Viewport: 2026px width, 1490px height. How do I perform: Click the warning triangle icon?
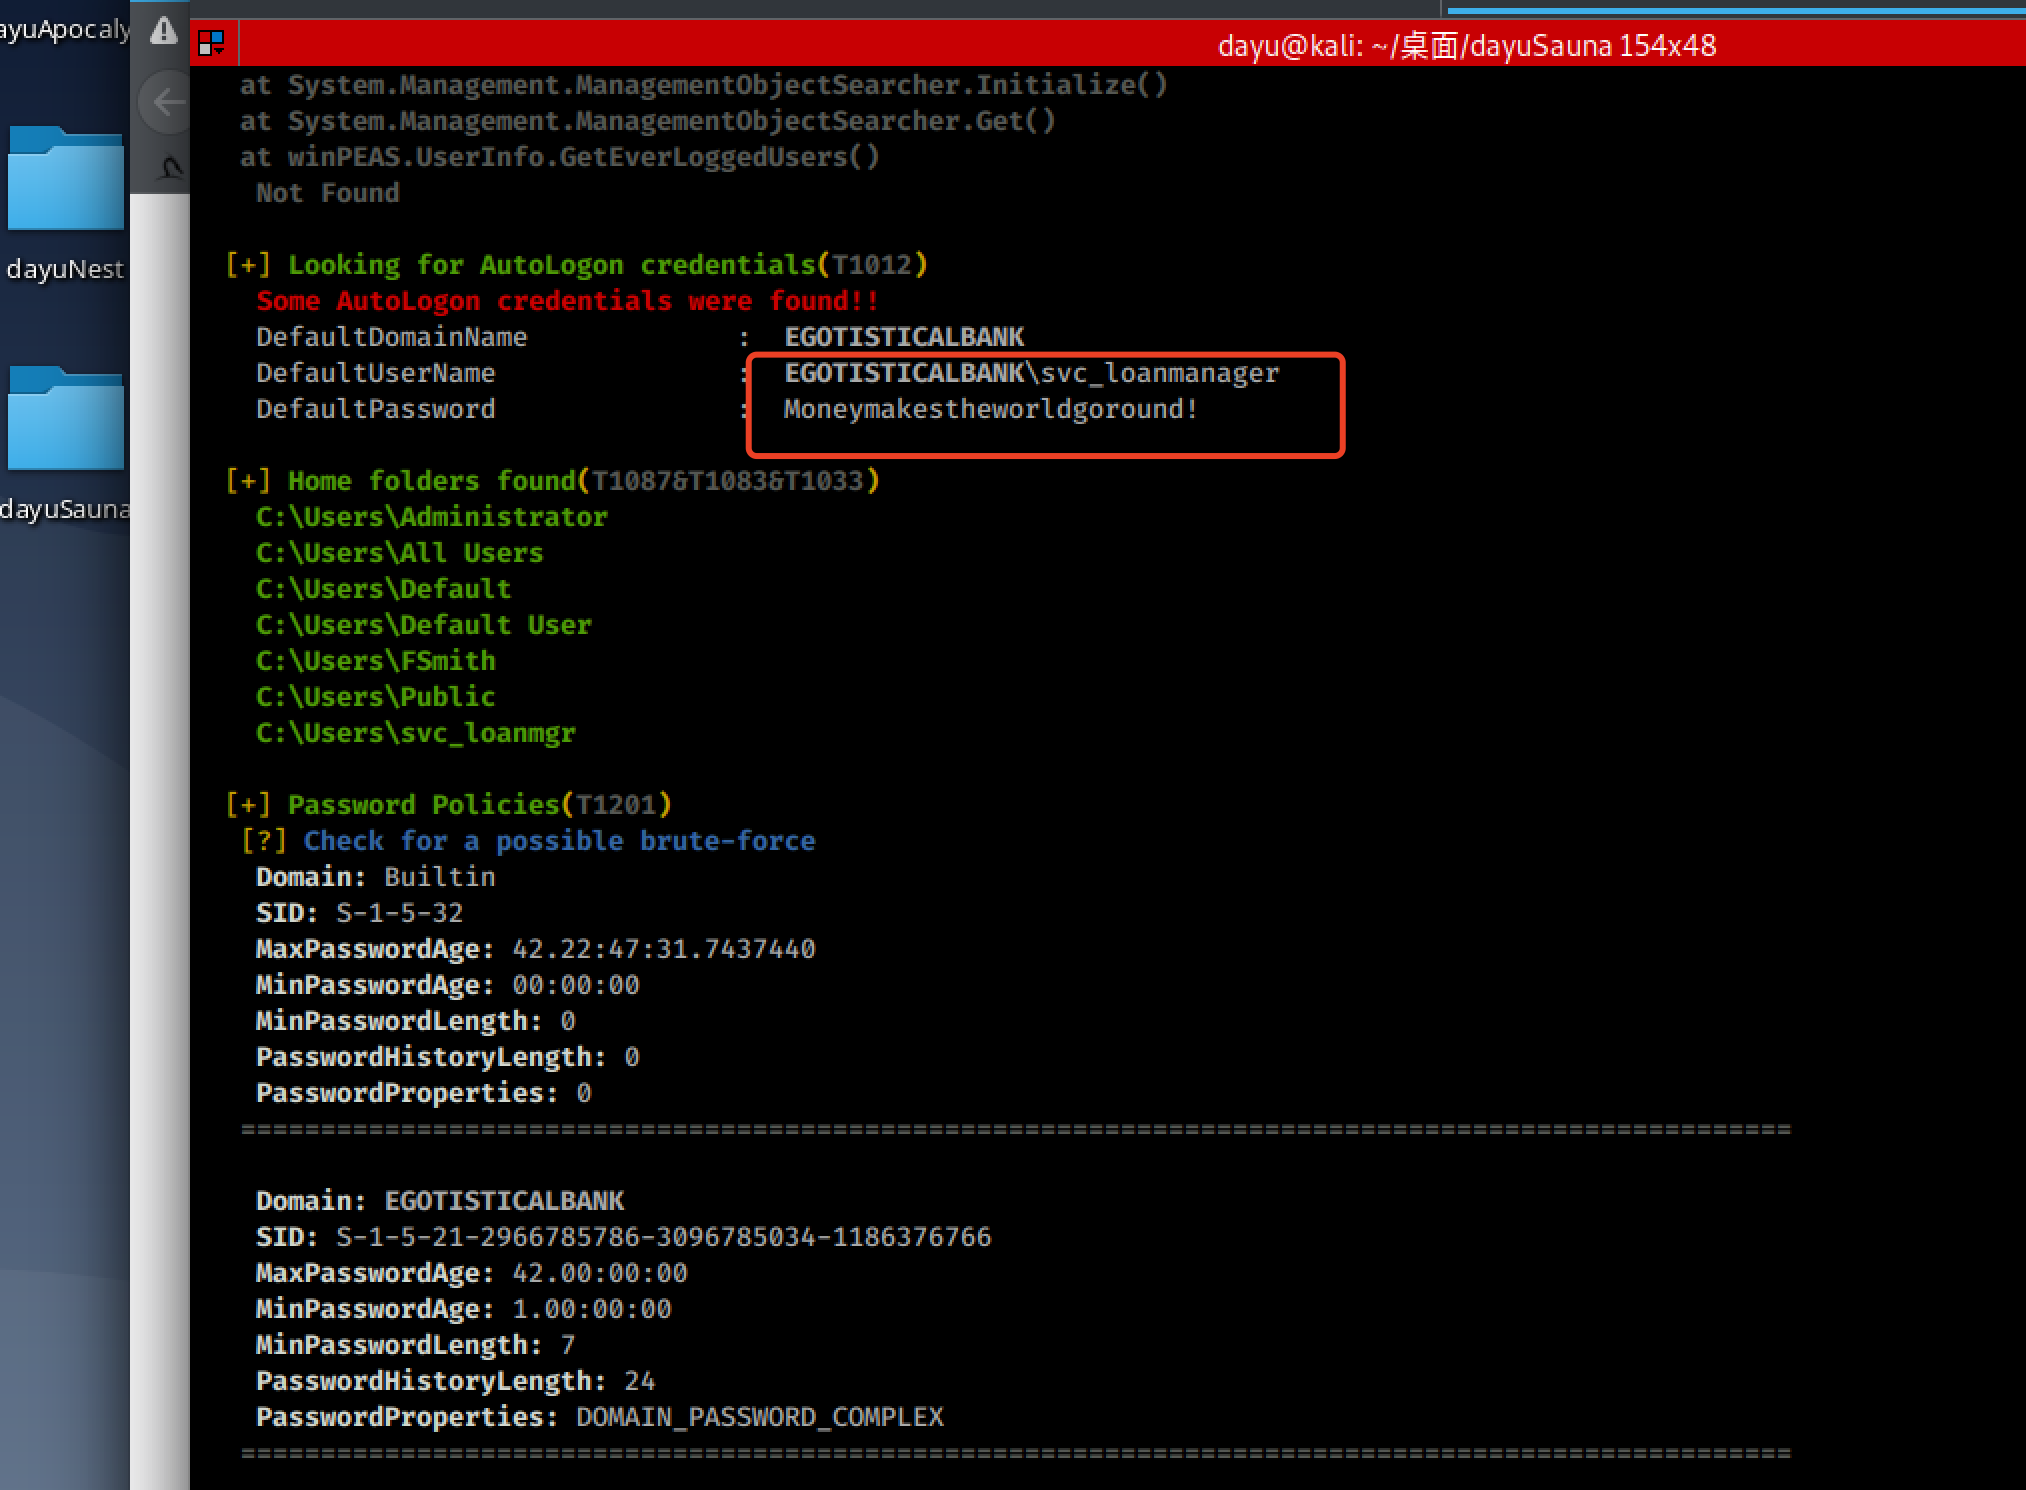(x=163, y=32)
